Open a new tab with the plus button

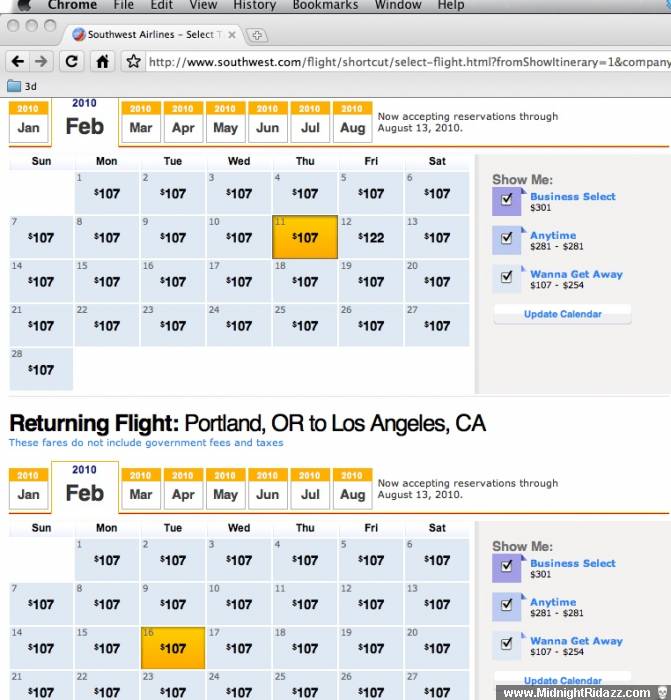point(257,35)
